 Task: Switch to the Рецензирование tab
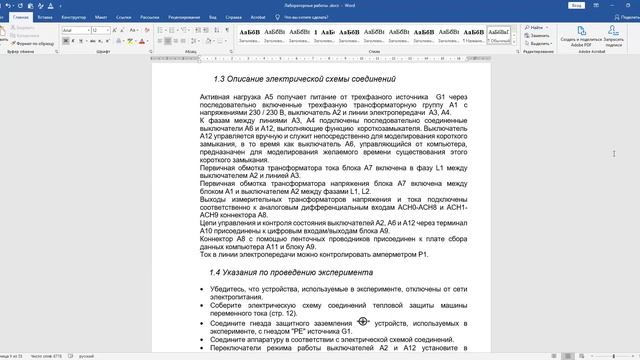point(184,17)
